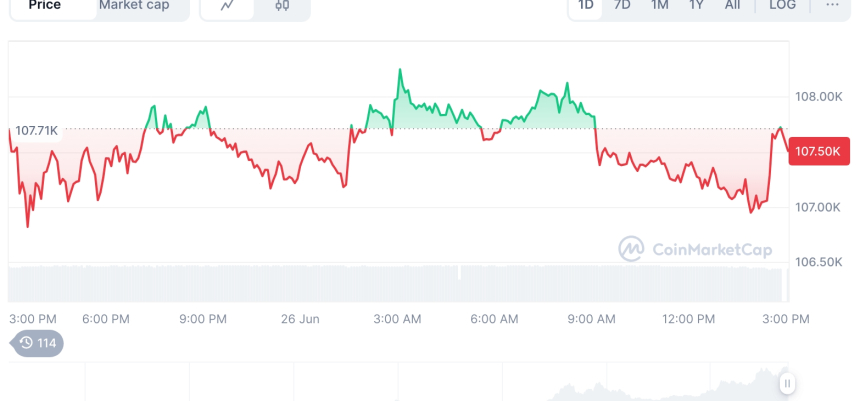Screen dimensions: 860x401
Task: Switch to the Market cap tab
Action: pos(134,6)
